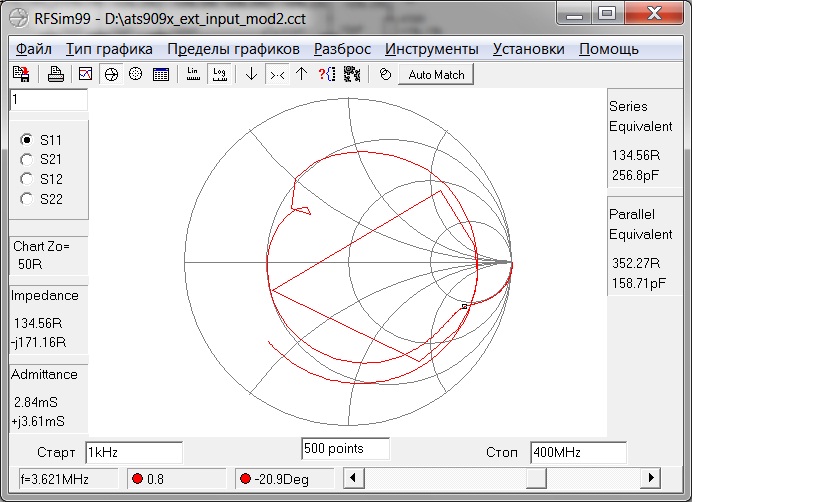Click the >-< converge arrows toolbar icon
816x502 pixels.
click(277, 74)
